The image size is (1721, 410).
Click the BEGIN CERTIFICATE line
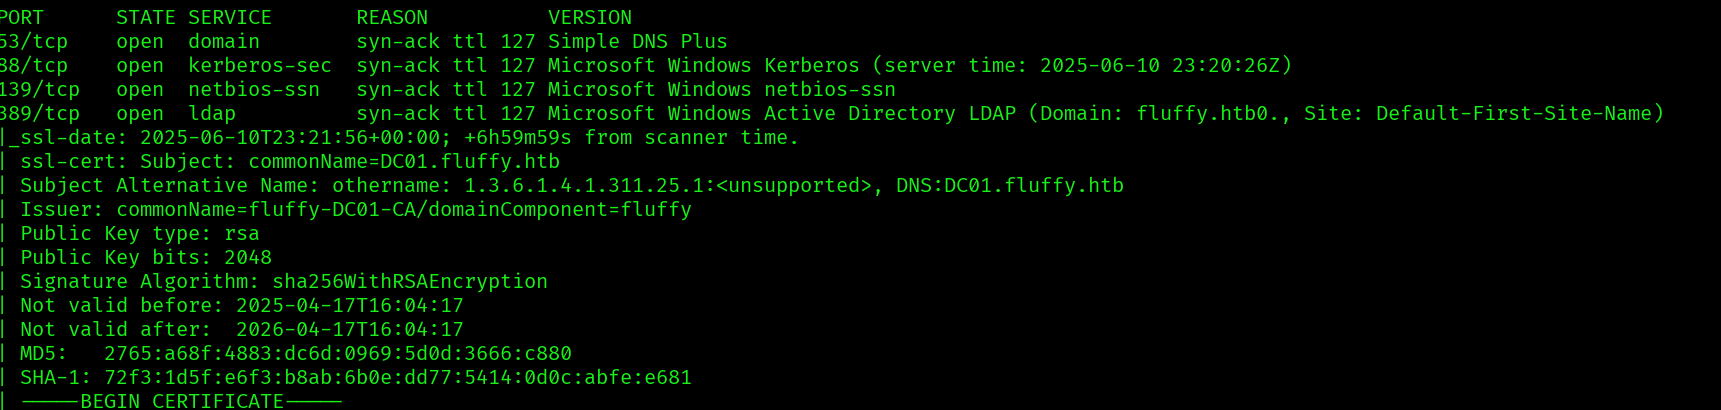(x=182, y=401)
